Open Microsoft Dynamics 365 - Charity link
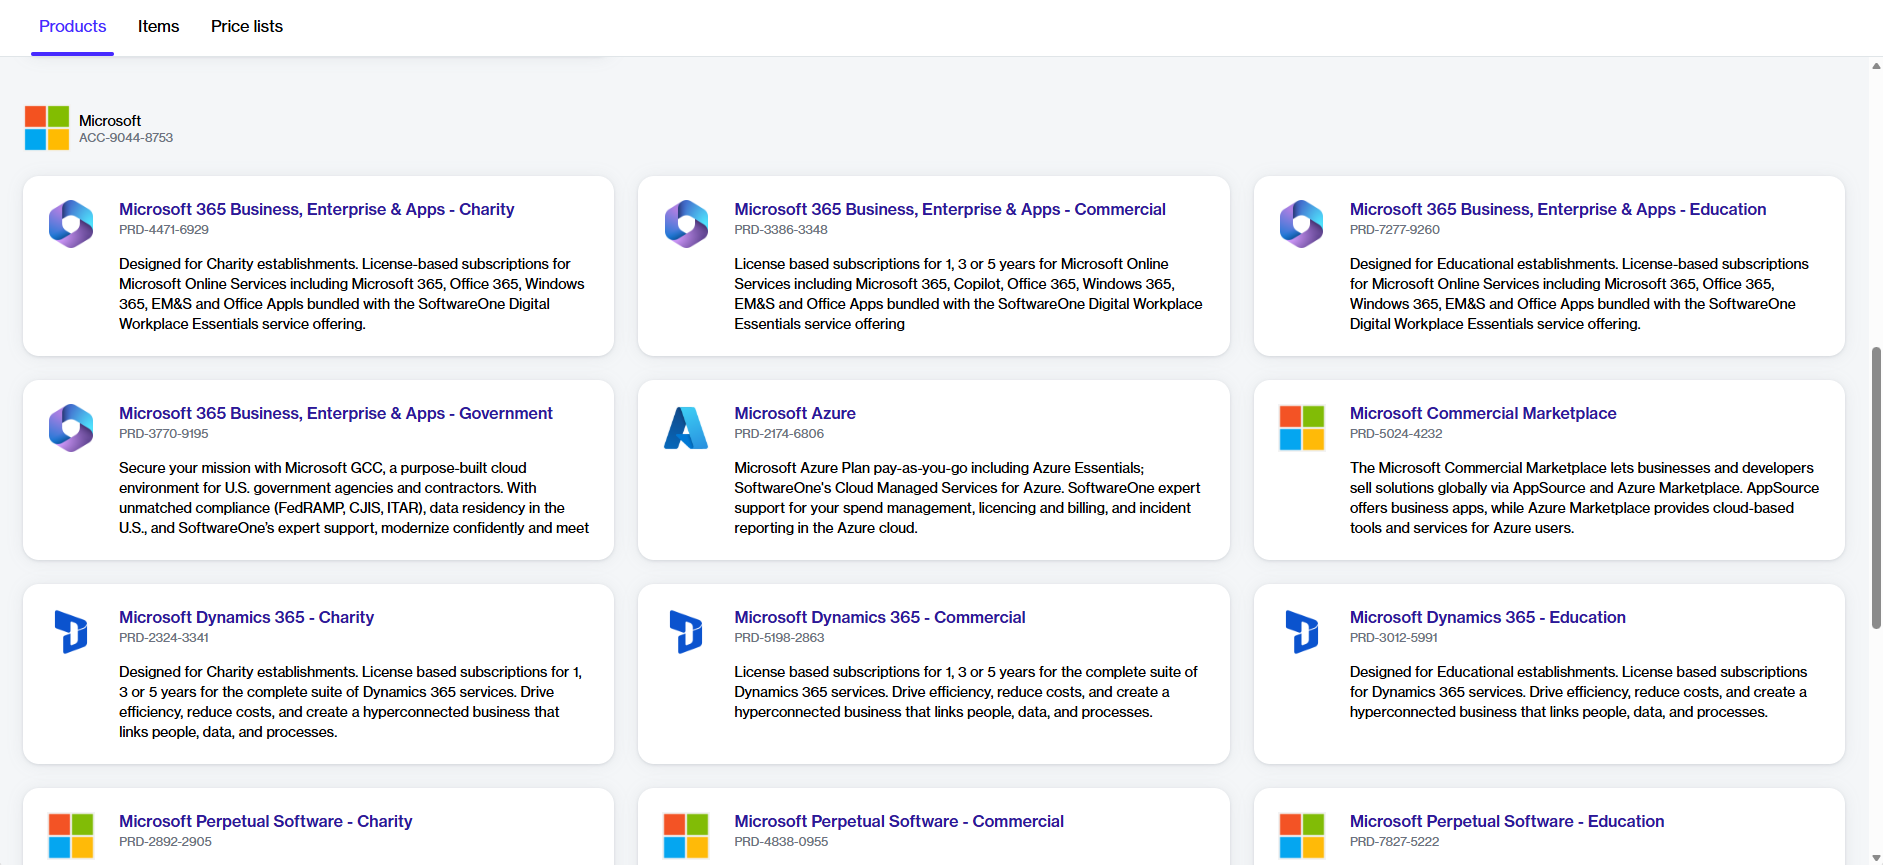Image resolution: width=1883 pixels, height=865 pixels. (246, 617)
